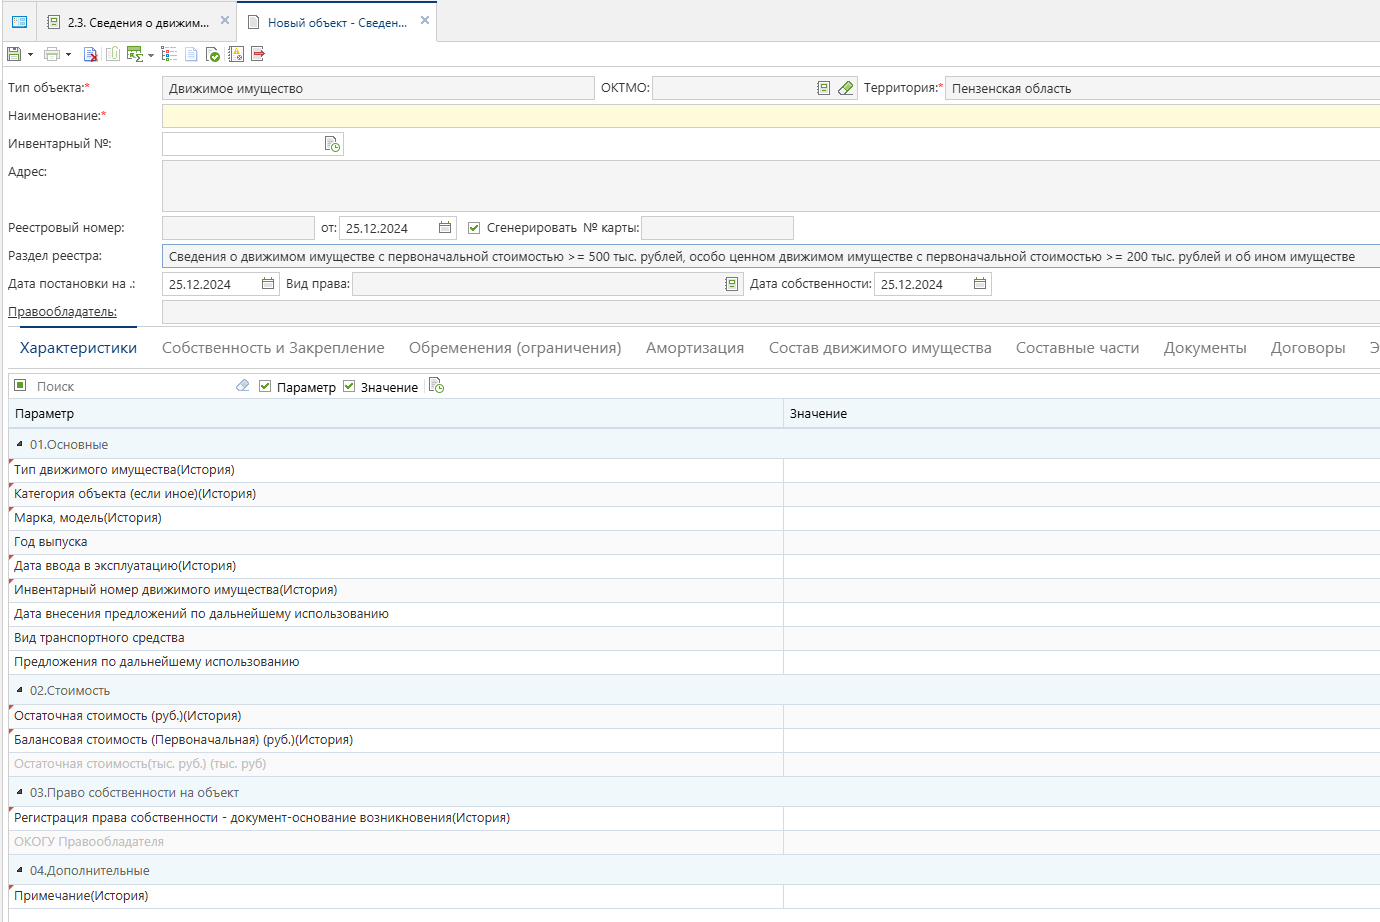Screen dimensions: 1380x922
Task: Collapse the 02.Стоимость group
Action: click(20, 690)
